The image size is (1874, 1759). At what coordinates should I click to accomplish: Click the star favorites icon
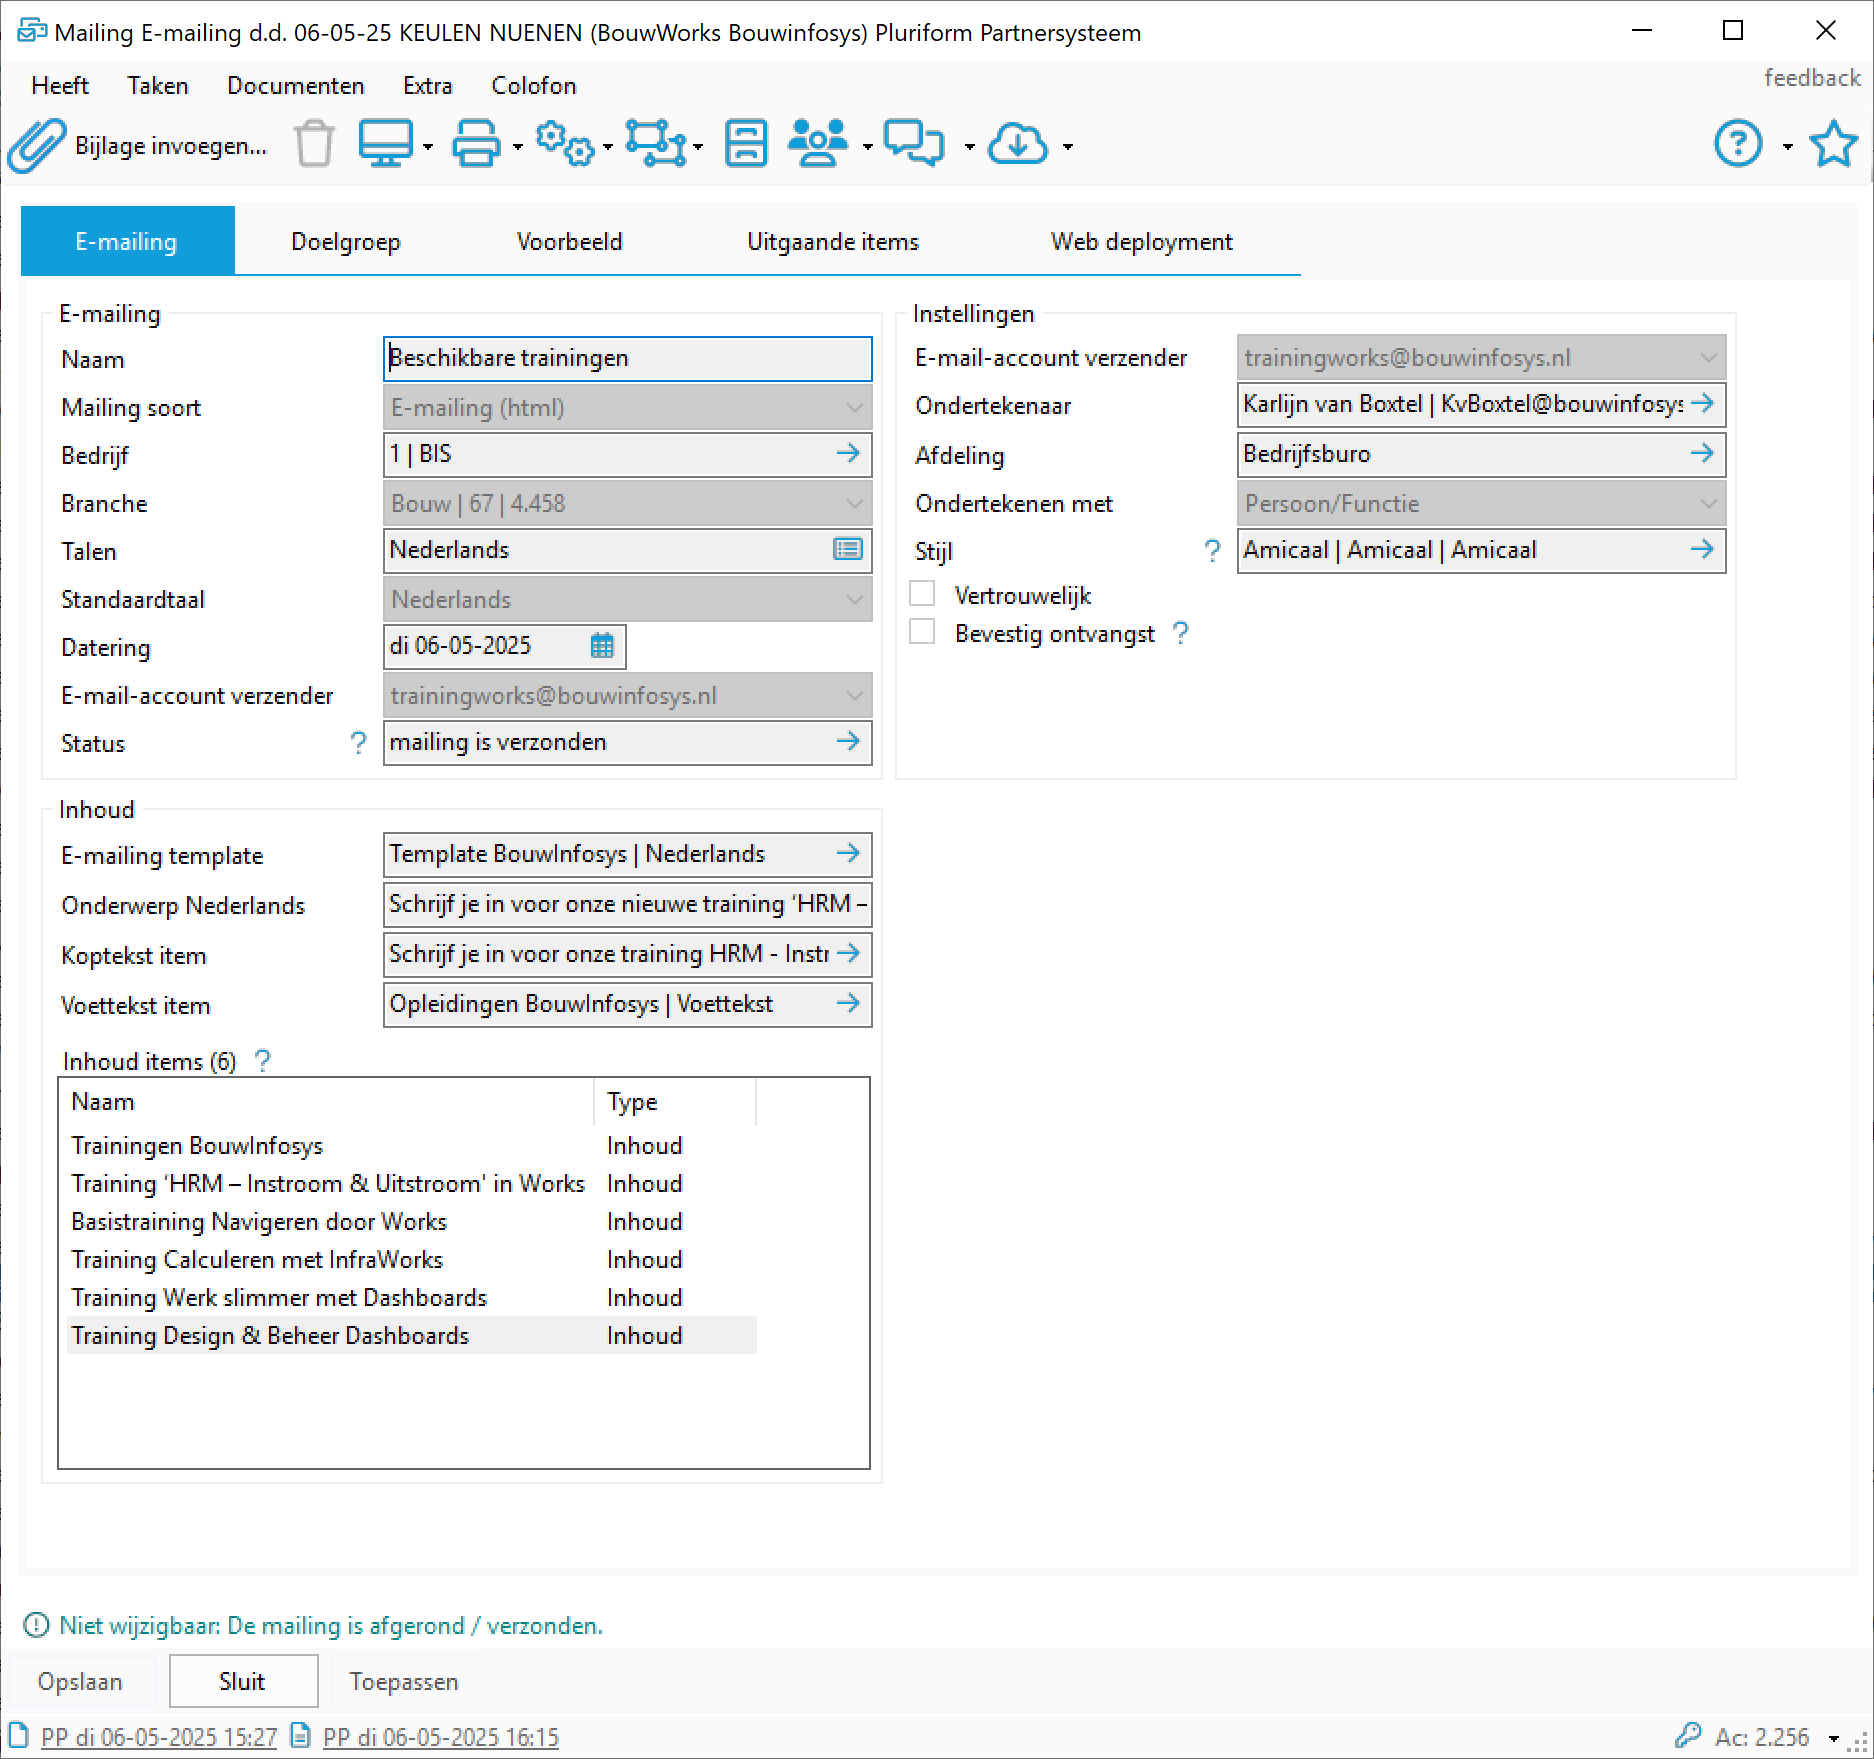tap(1833, 145)
